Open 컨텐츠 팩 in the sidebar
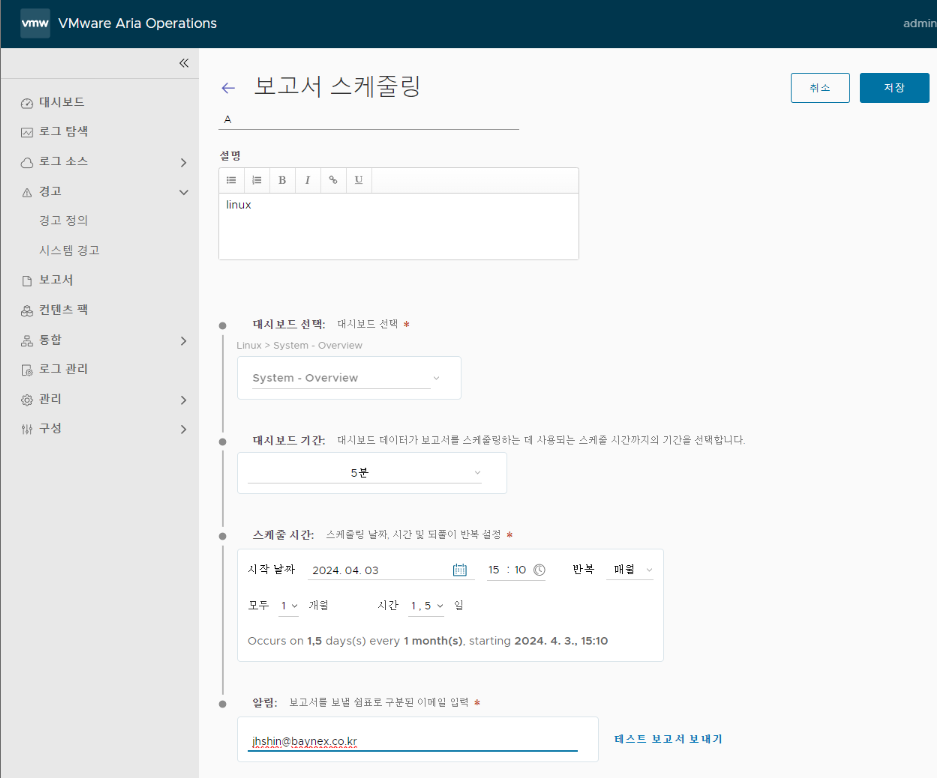 click(x=64, y=310)
